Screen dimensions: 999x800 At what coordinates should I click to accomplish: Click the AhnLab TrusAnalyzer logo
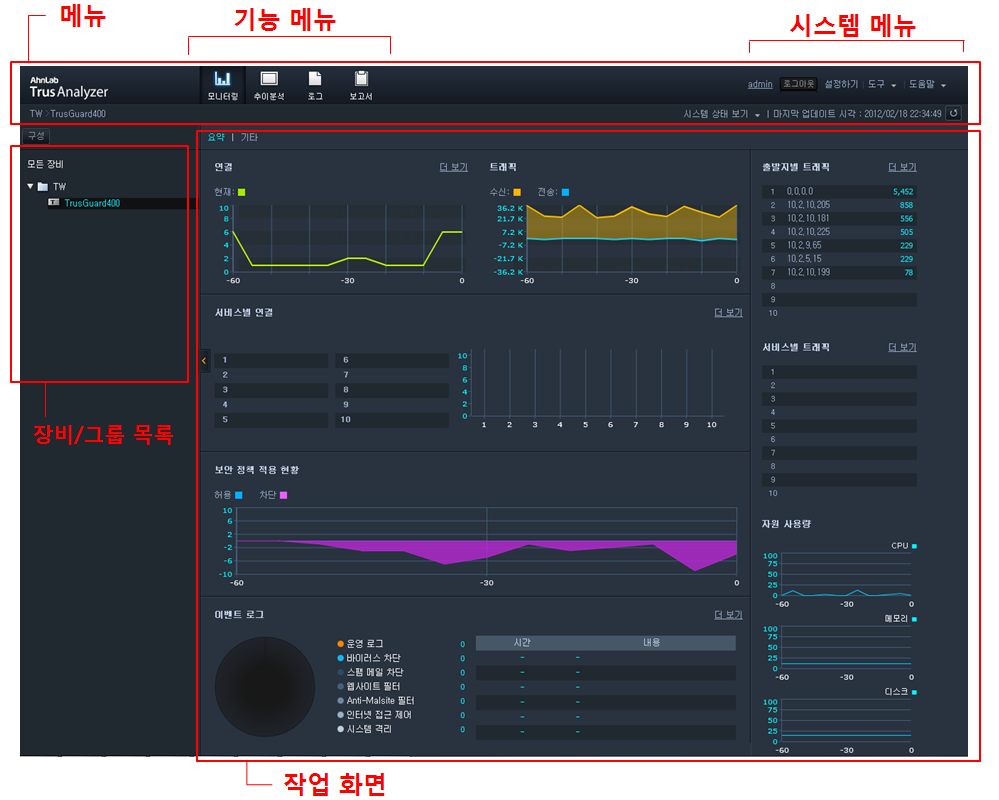coord(68,87)
